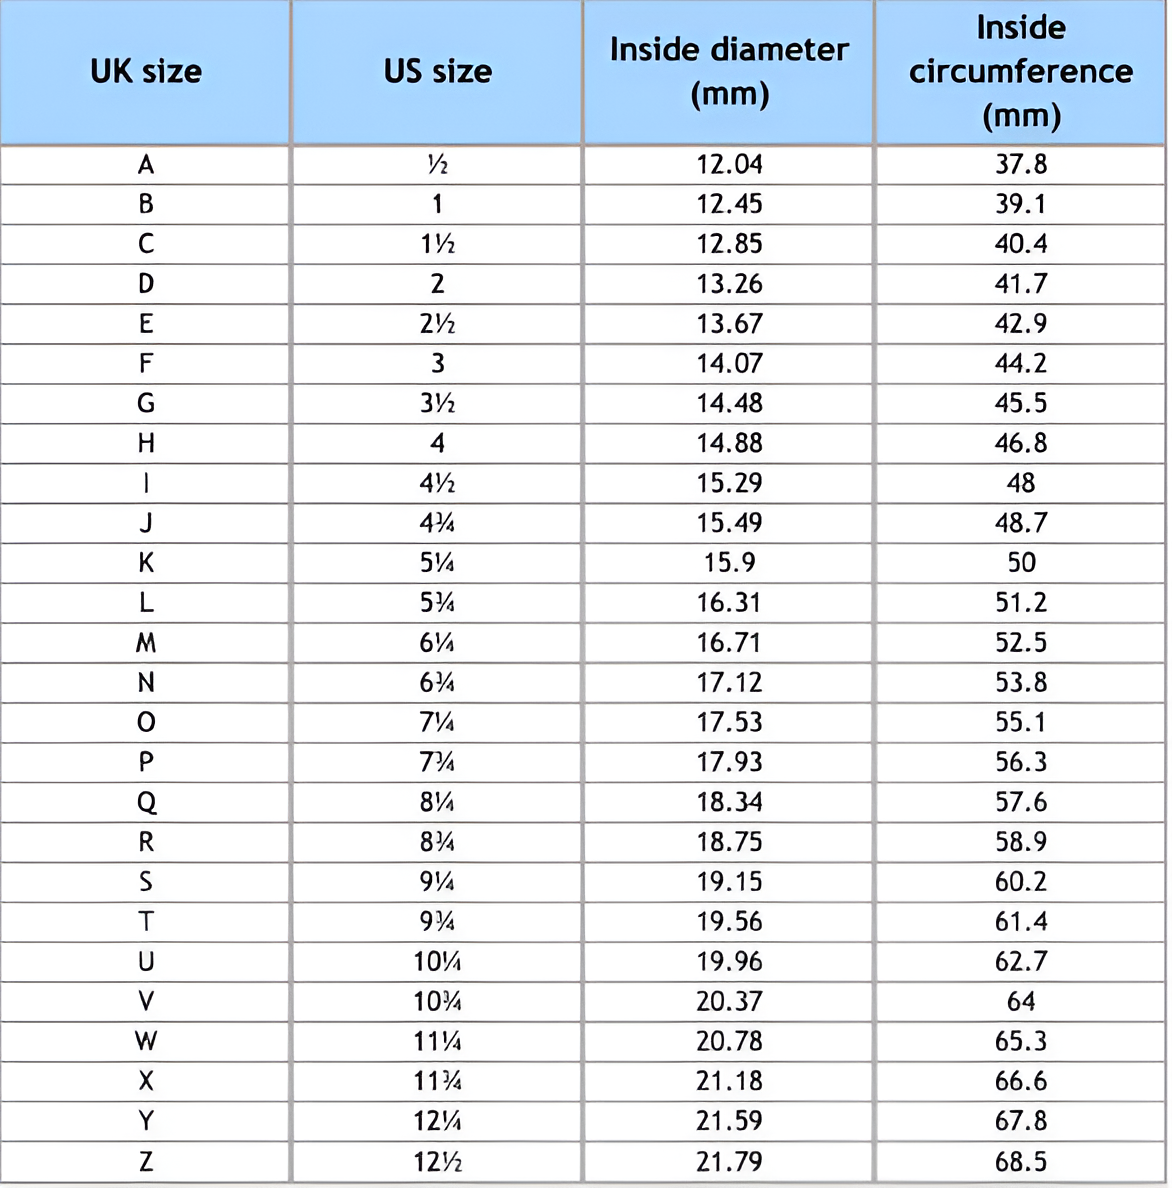Click UK size cell A
Viewport: 1172px width, 1188px height.
(x=146, y=164)
